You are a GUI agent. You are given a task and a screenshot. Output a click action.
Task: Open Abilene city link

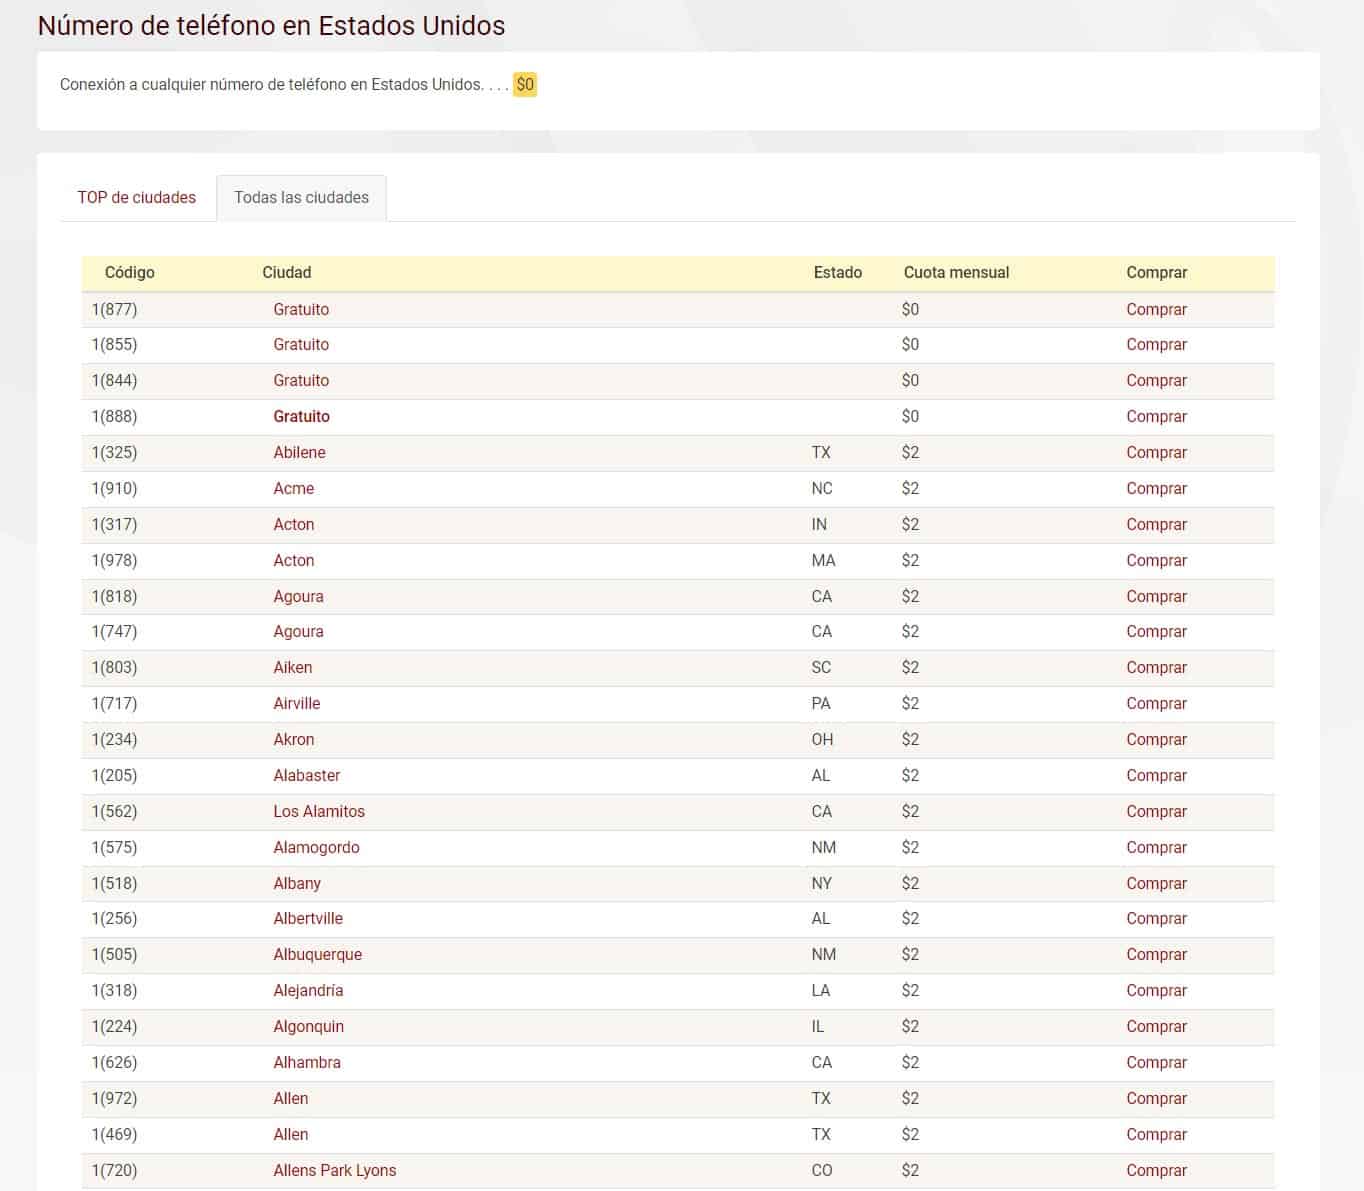(299, 452)
